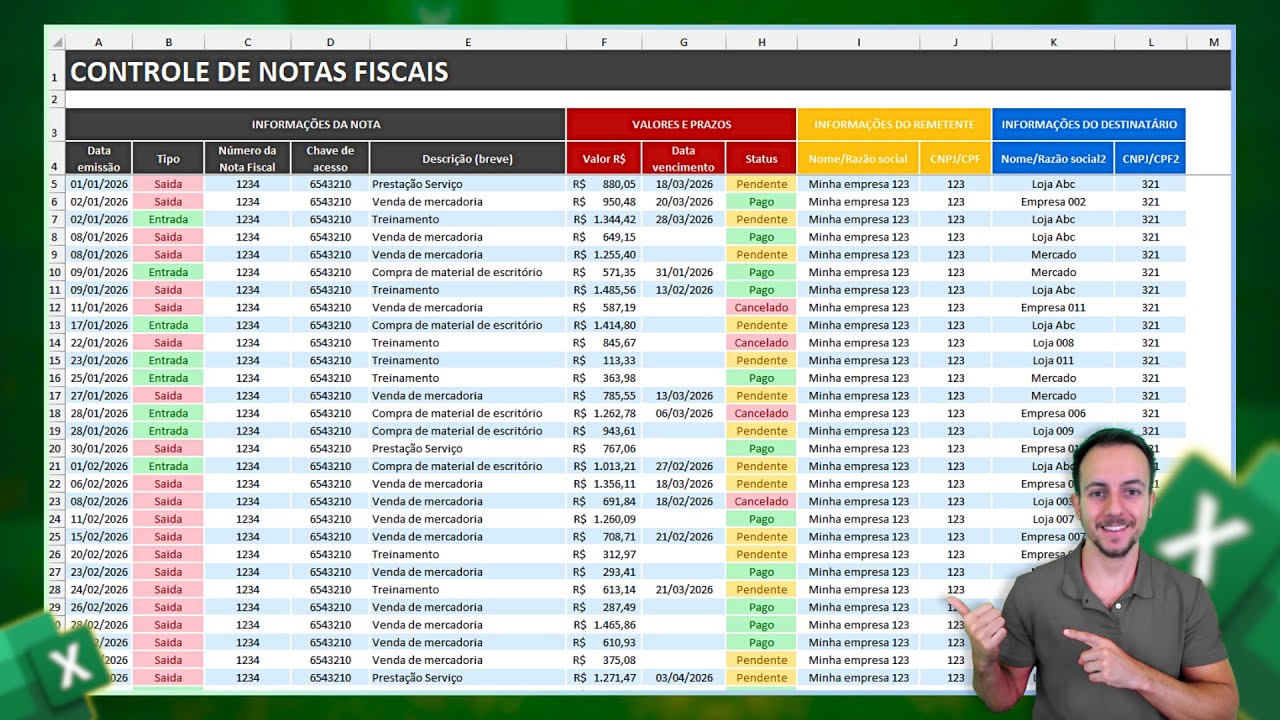Click the due date cell 06/03/2026
The image size is (1280, 720).
[x=684, y=413]
